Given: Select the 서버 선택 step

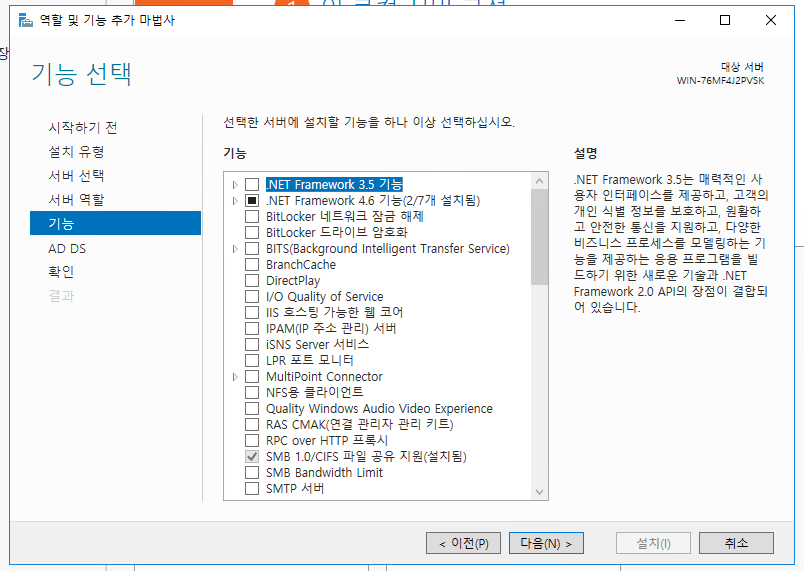Looking at the screenshot, I should (76, 175).
